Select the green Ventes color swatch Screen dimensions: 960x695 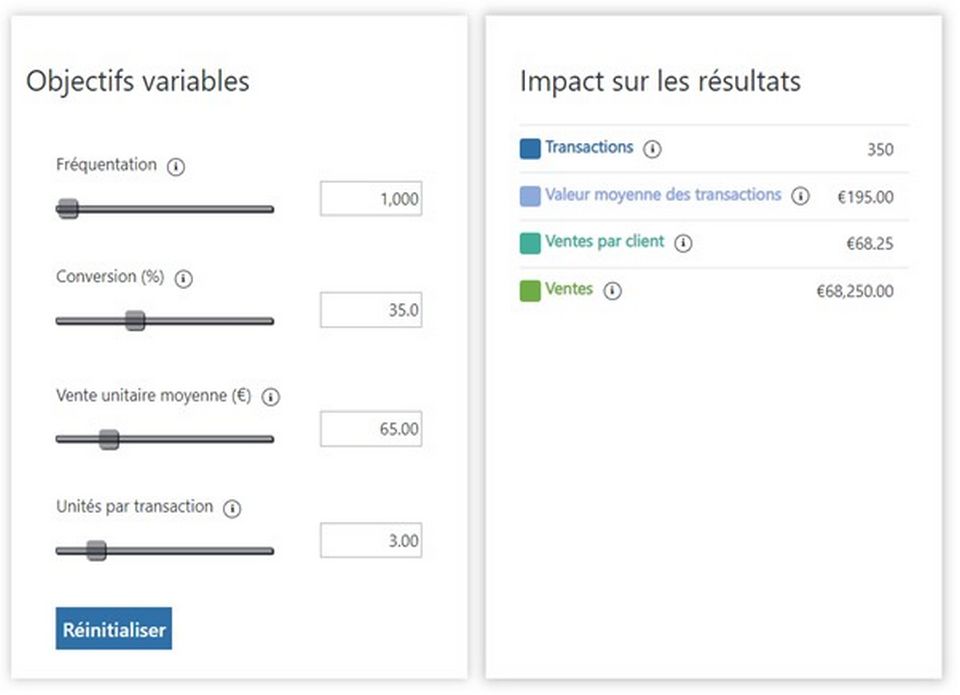click(530, 291)
